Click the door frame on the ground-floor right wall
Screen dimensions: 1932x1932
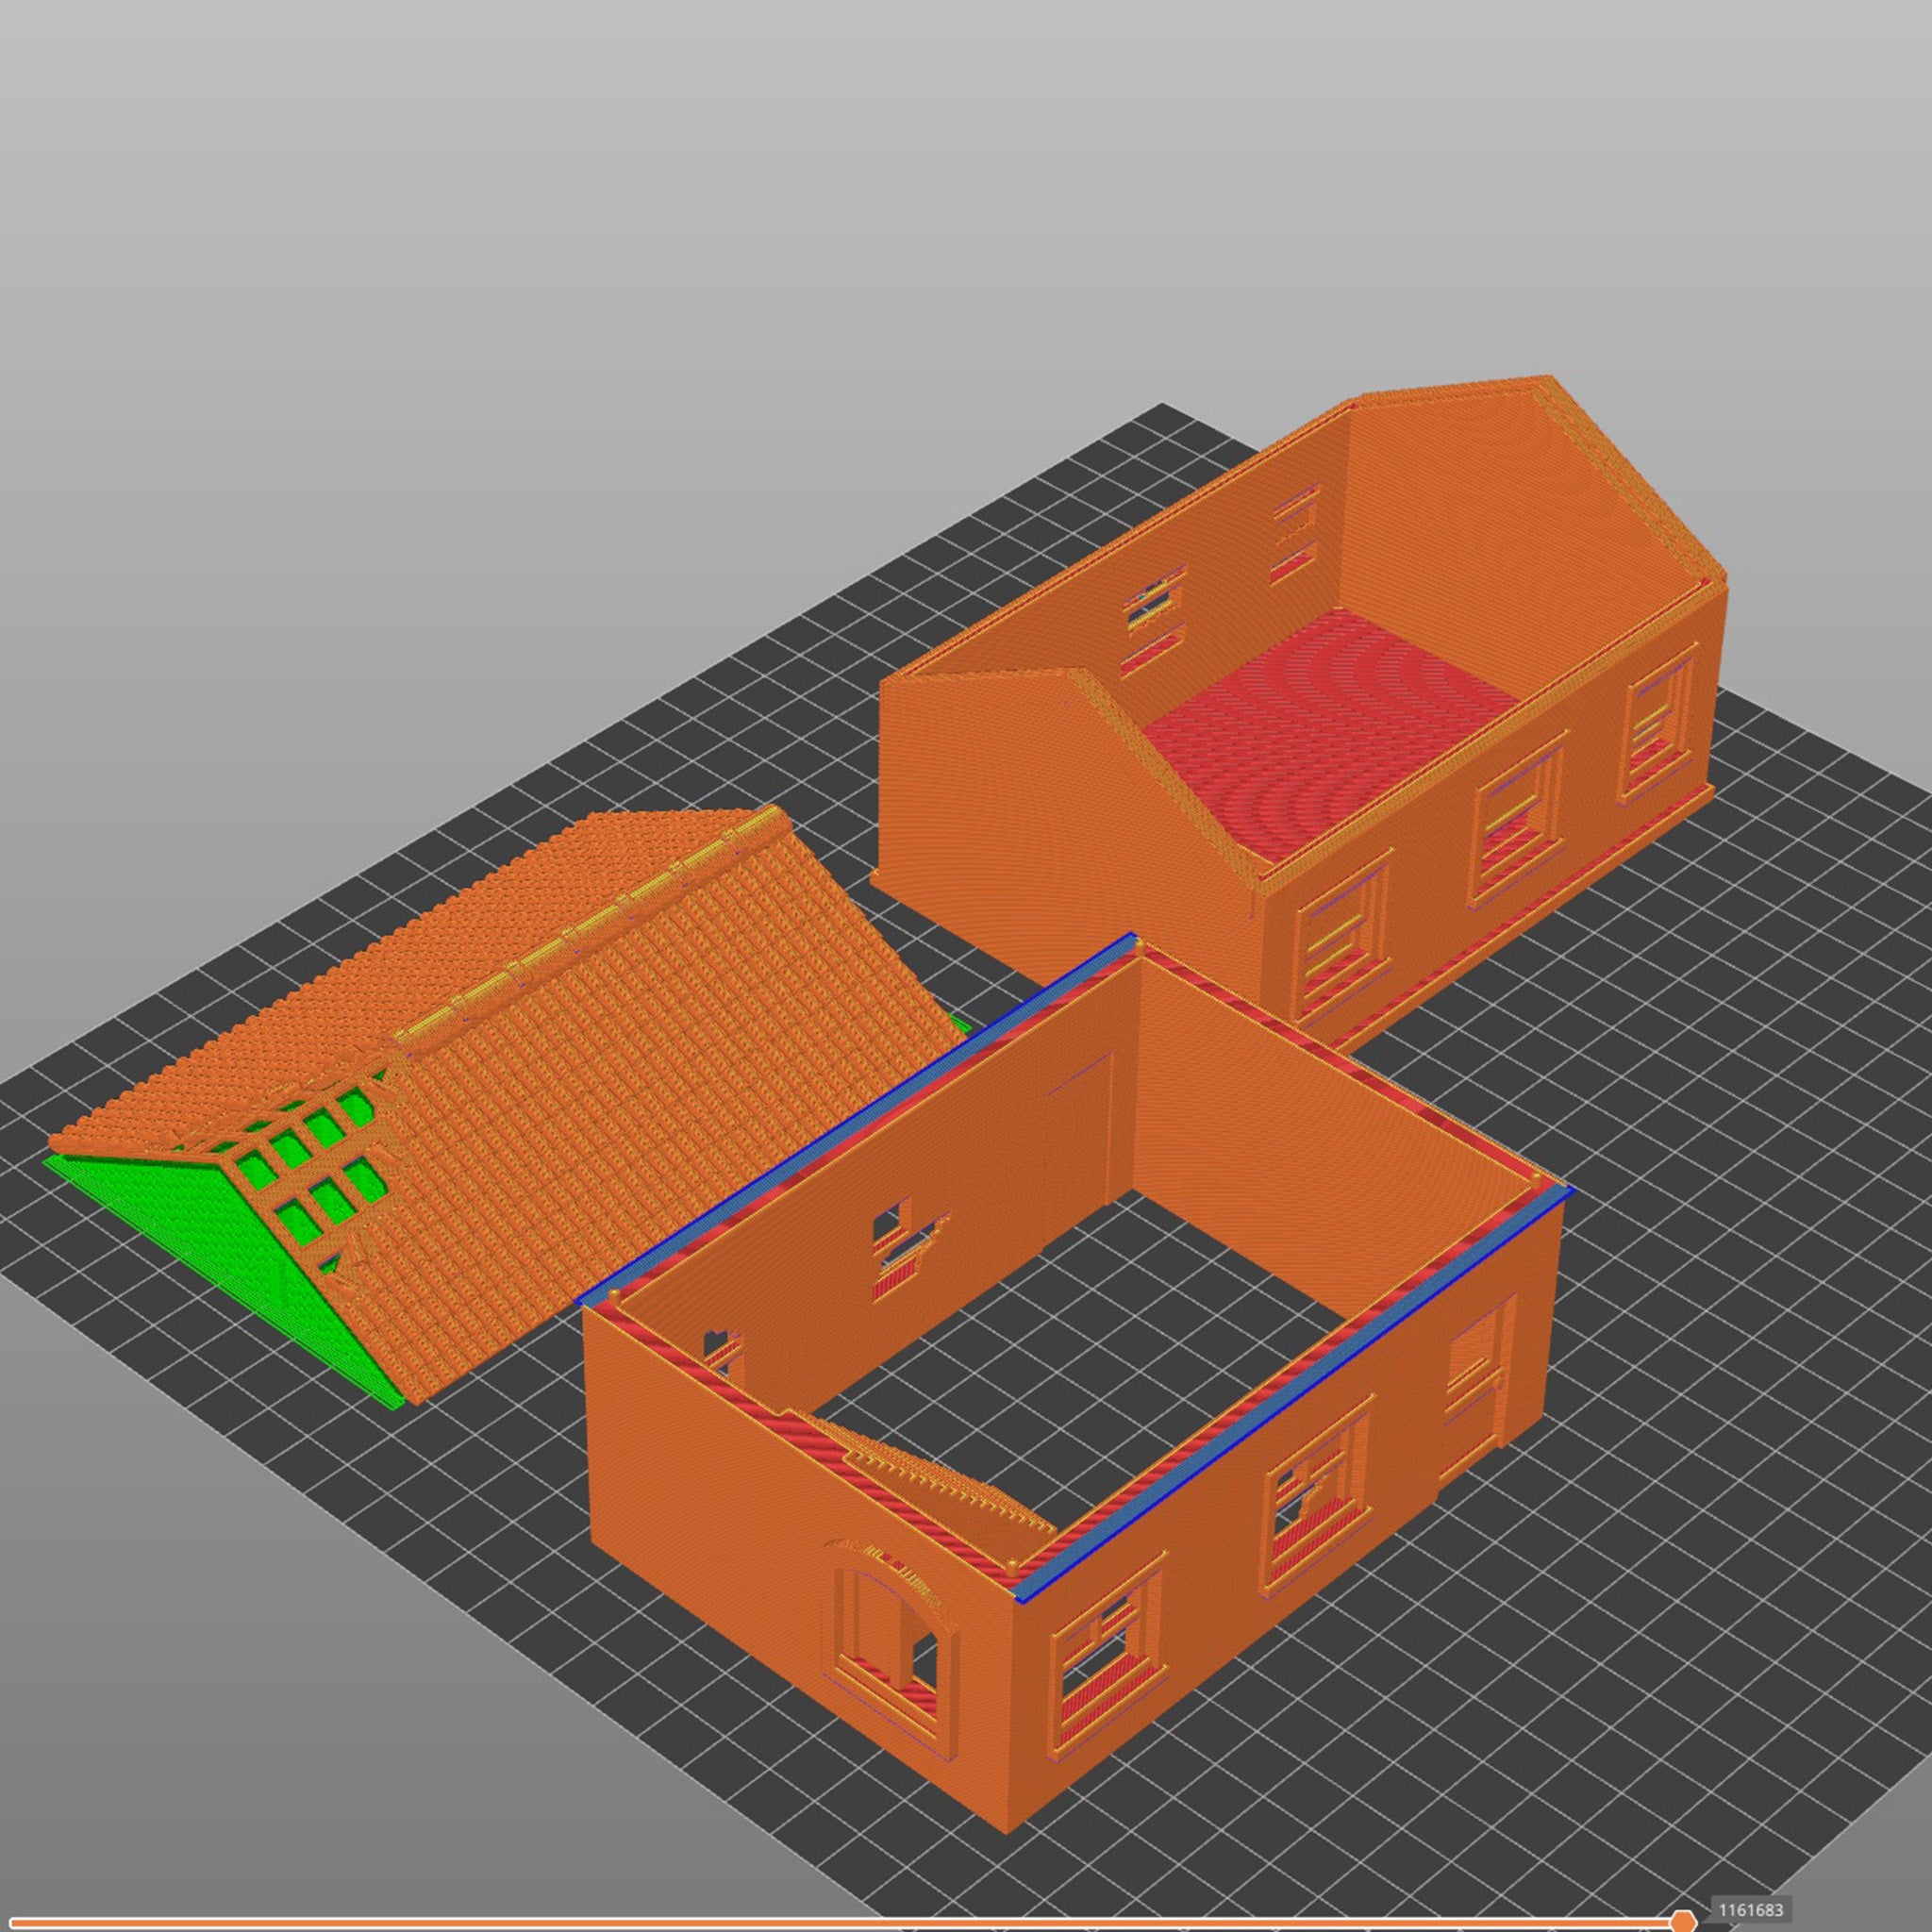click(1479, 1368)
